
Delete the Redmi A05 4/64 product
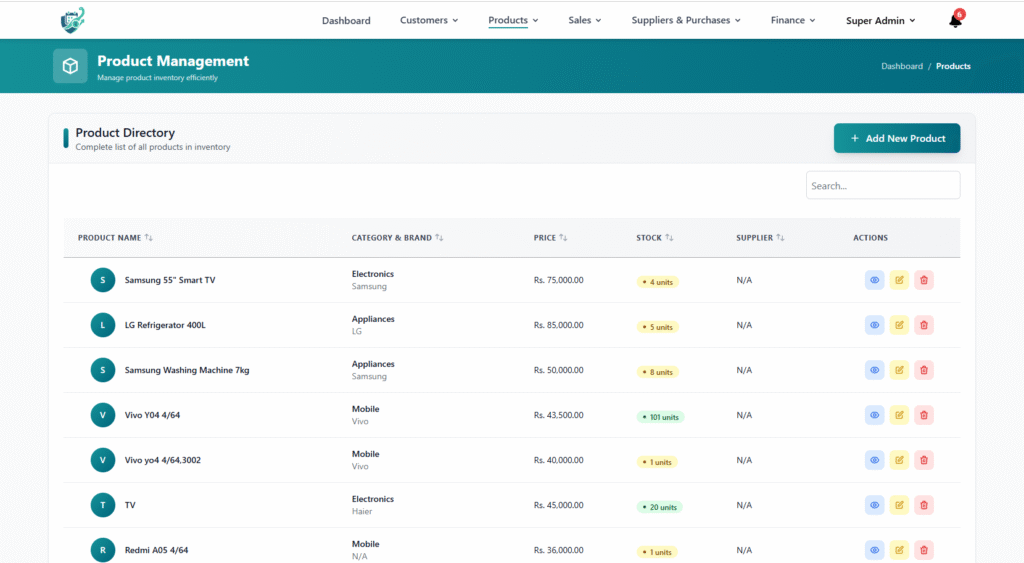[924, 550]
